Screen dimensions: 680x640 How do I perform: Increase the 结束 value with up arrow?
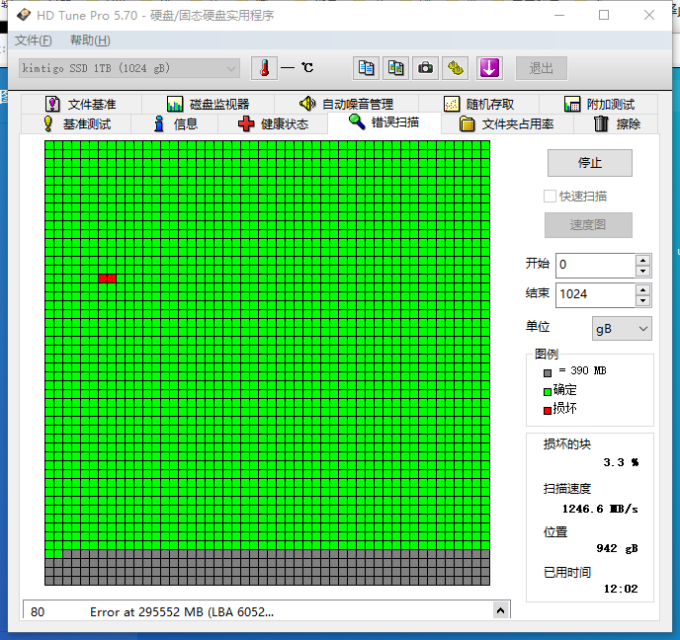tap(643, 290)
